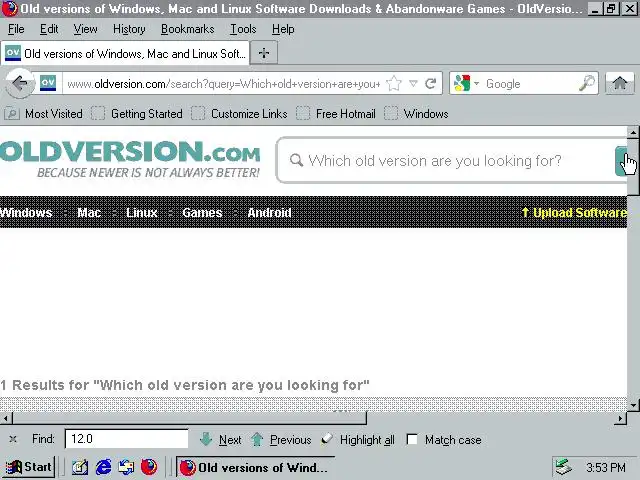Click the system tray network icon

pyautogui.click(x=564, y=467)
